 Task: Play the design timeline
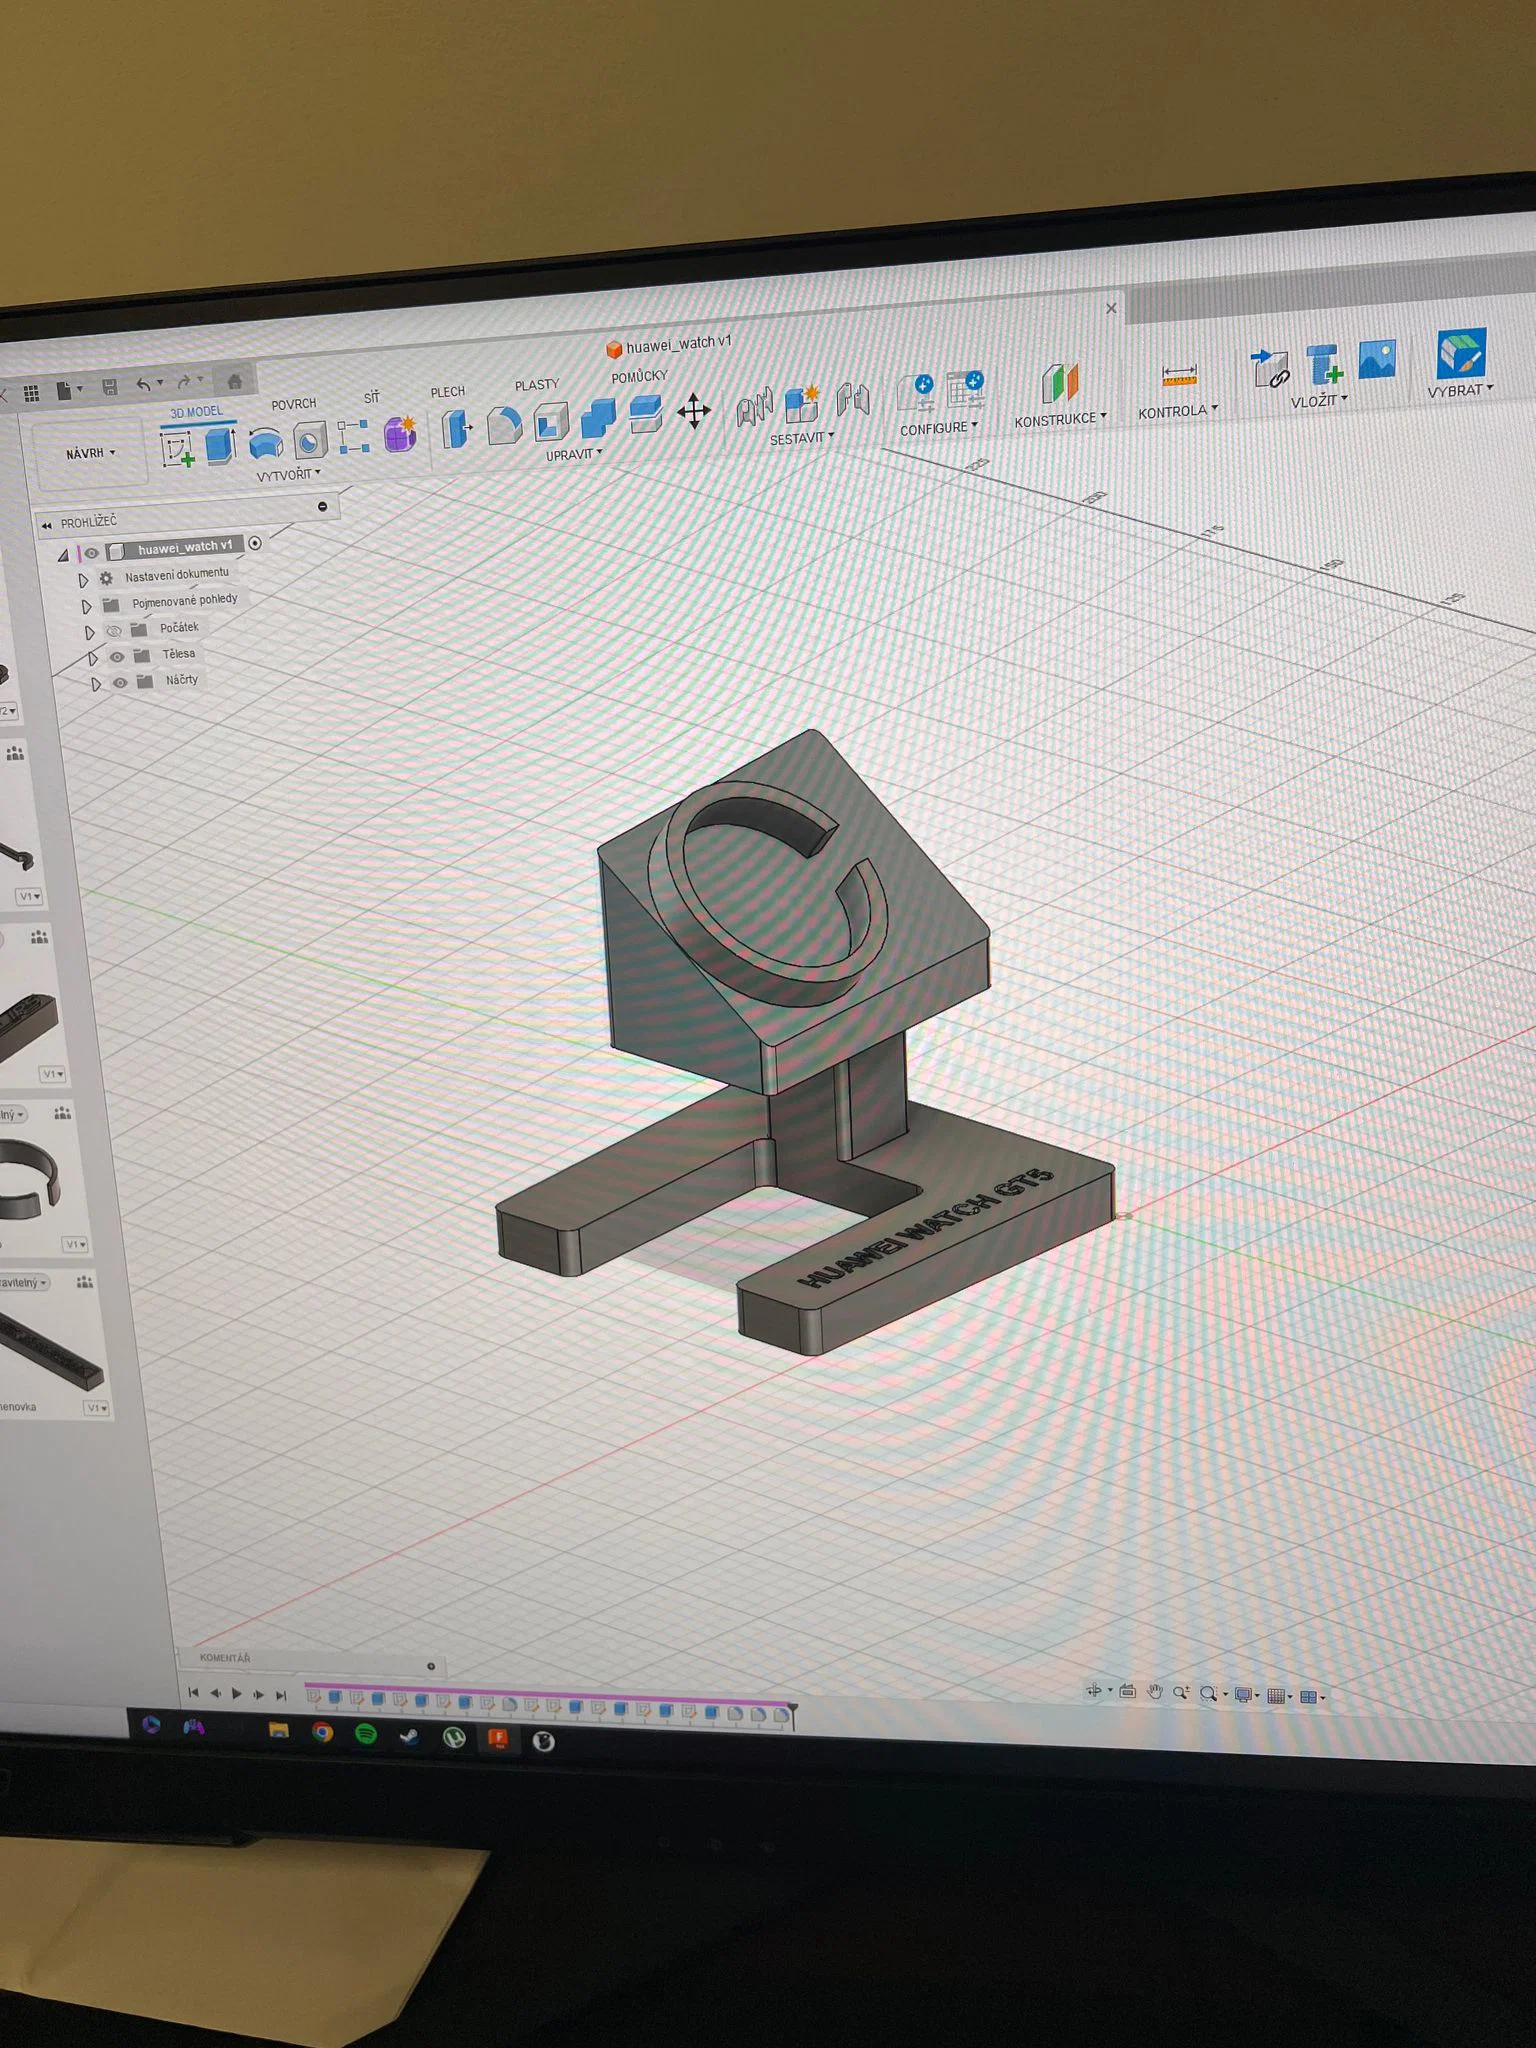[237, 1693]
